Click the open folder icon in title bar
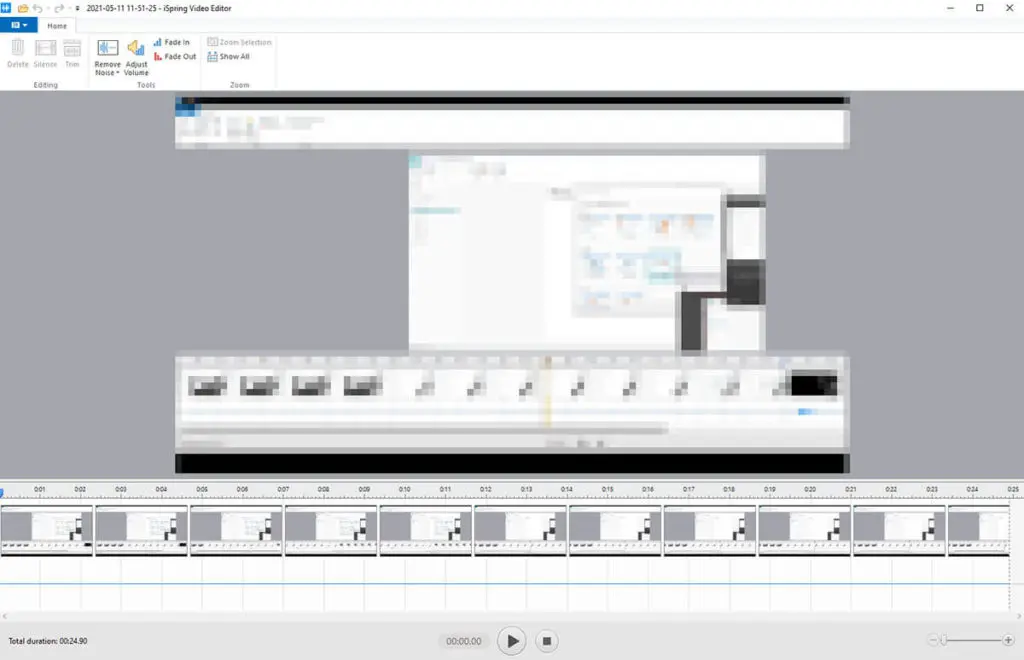 [23, 8]
